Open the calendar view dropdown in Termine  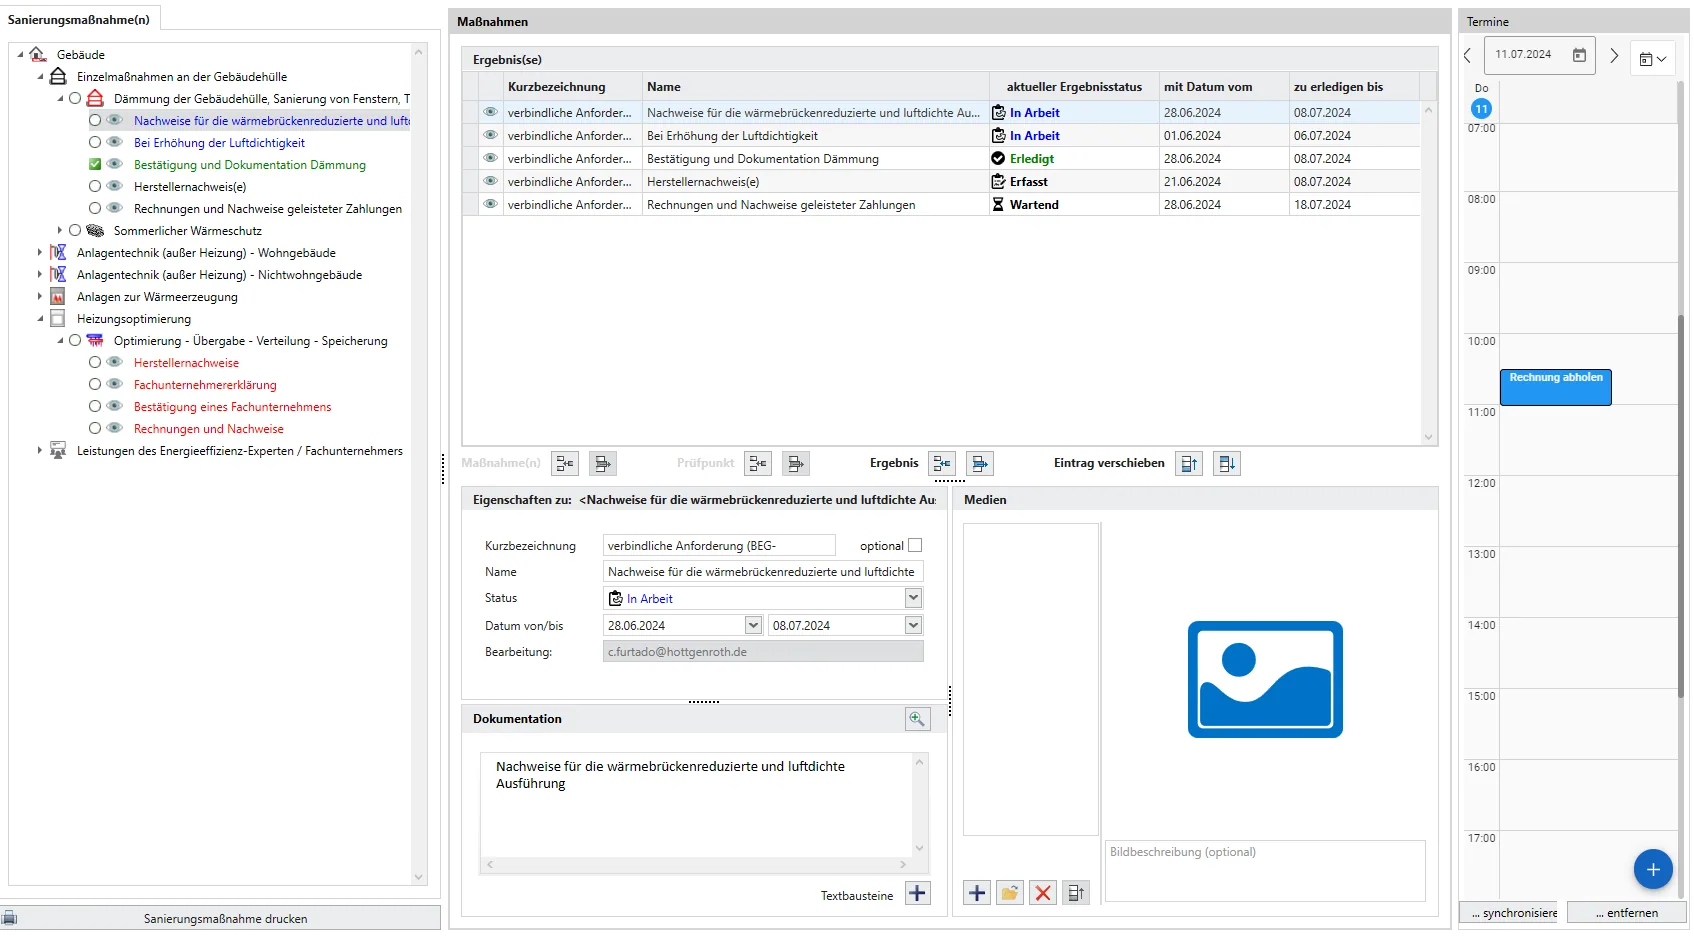pos(1652,59)
